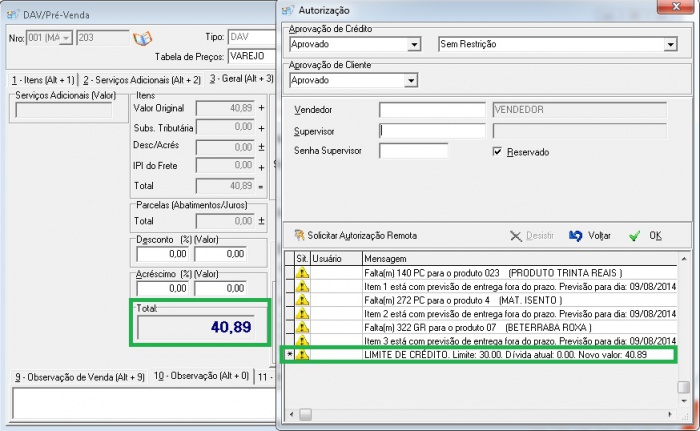Click the Solicitar Autorização Remota key icon
The width and height of the screenshot is (700, 431).
(299, 235)
